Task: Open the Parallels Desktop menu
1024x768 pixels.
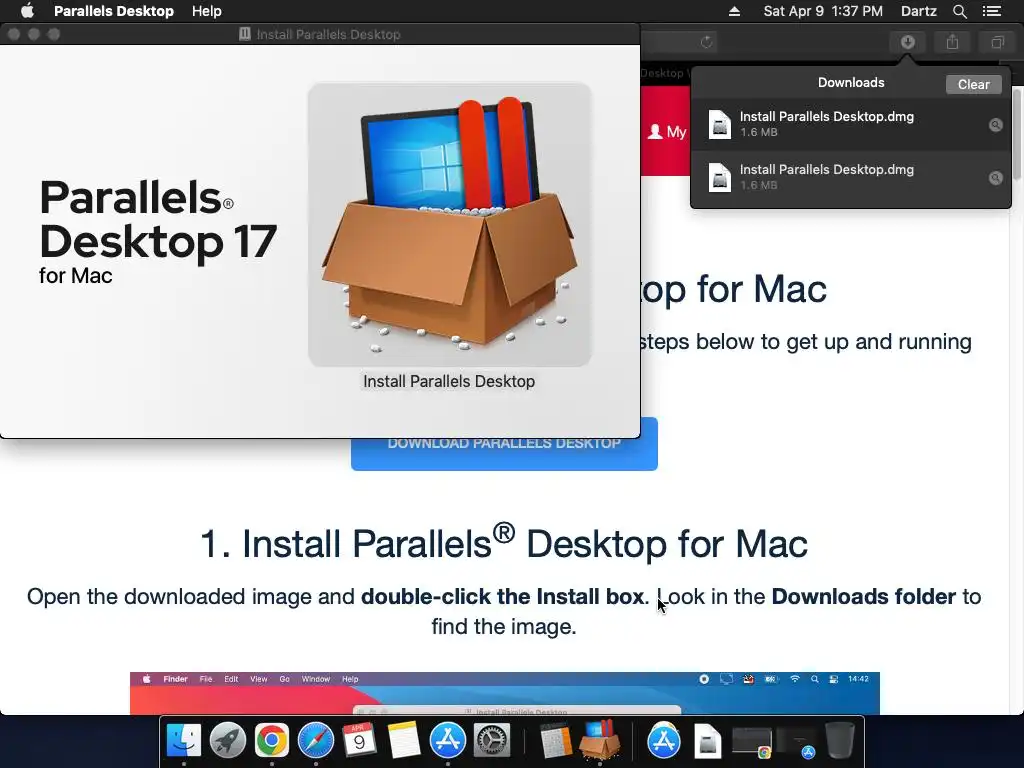Action: point(114,11)
